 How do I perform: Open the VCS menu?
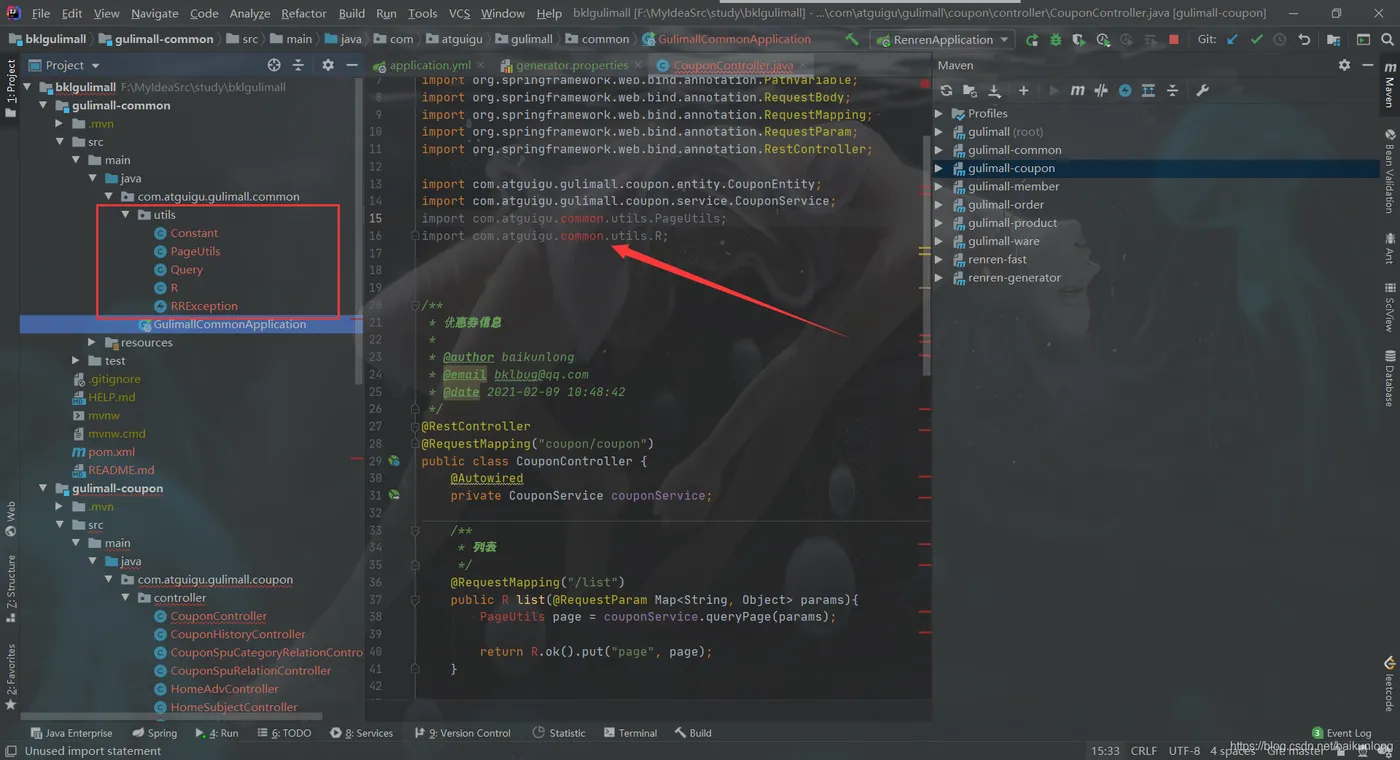459,13
